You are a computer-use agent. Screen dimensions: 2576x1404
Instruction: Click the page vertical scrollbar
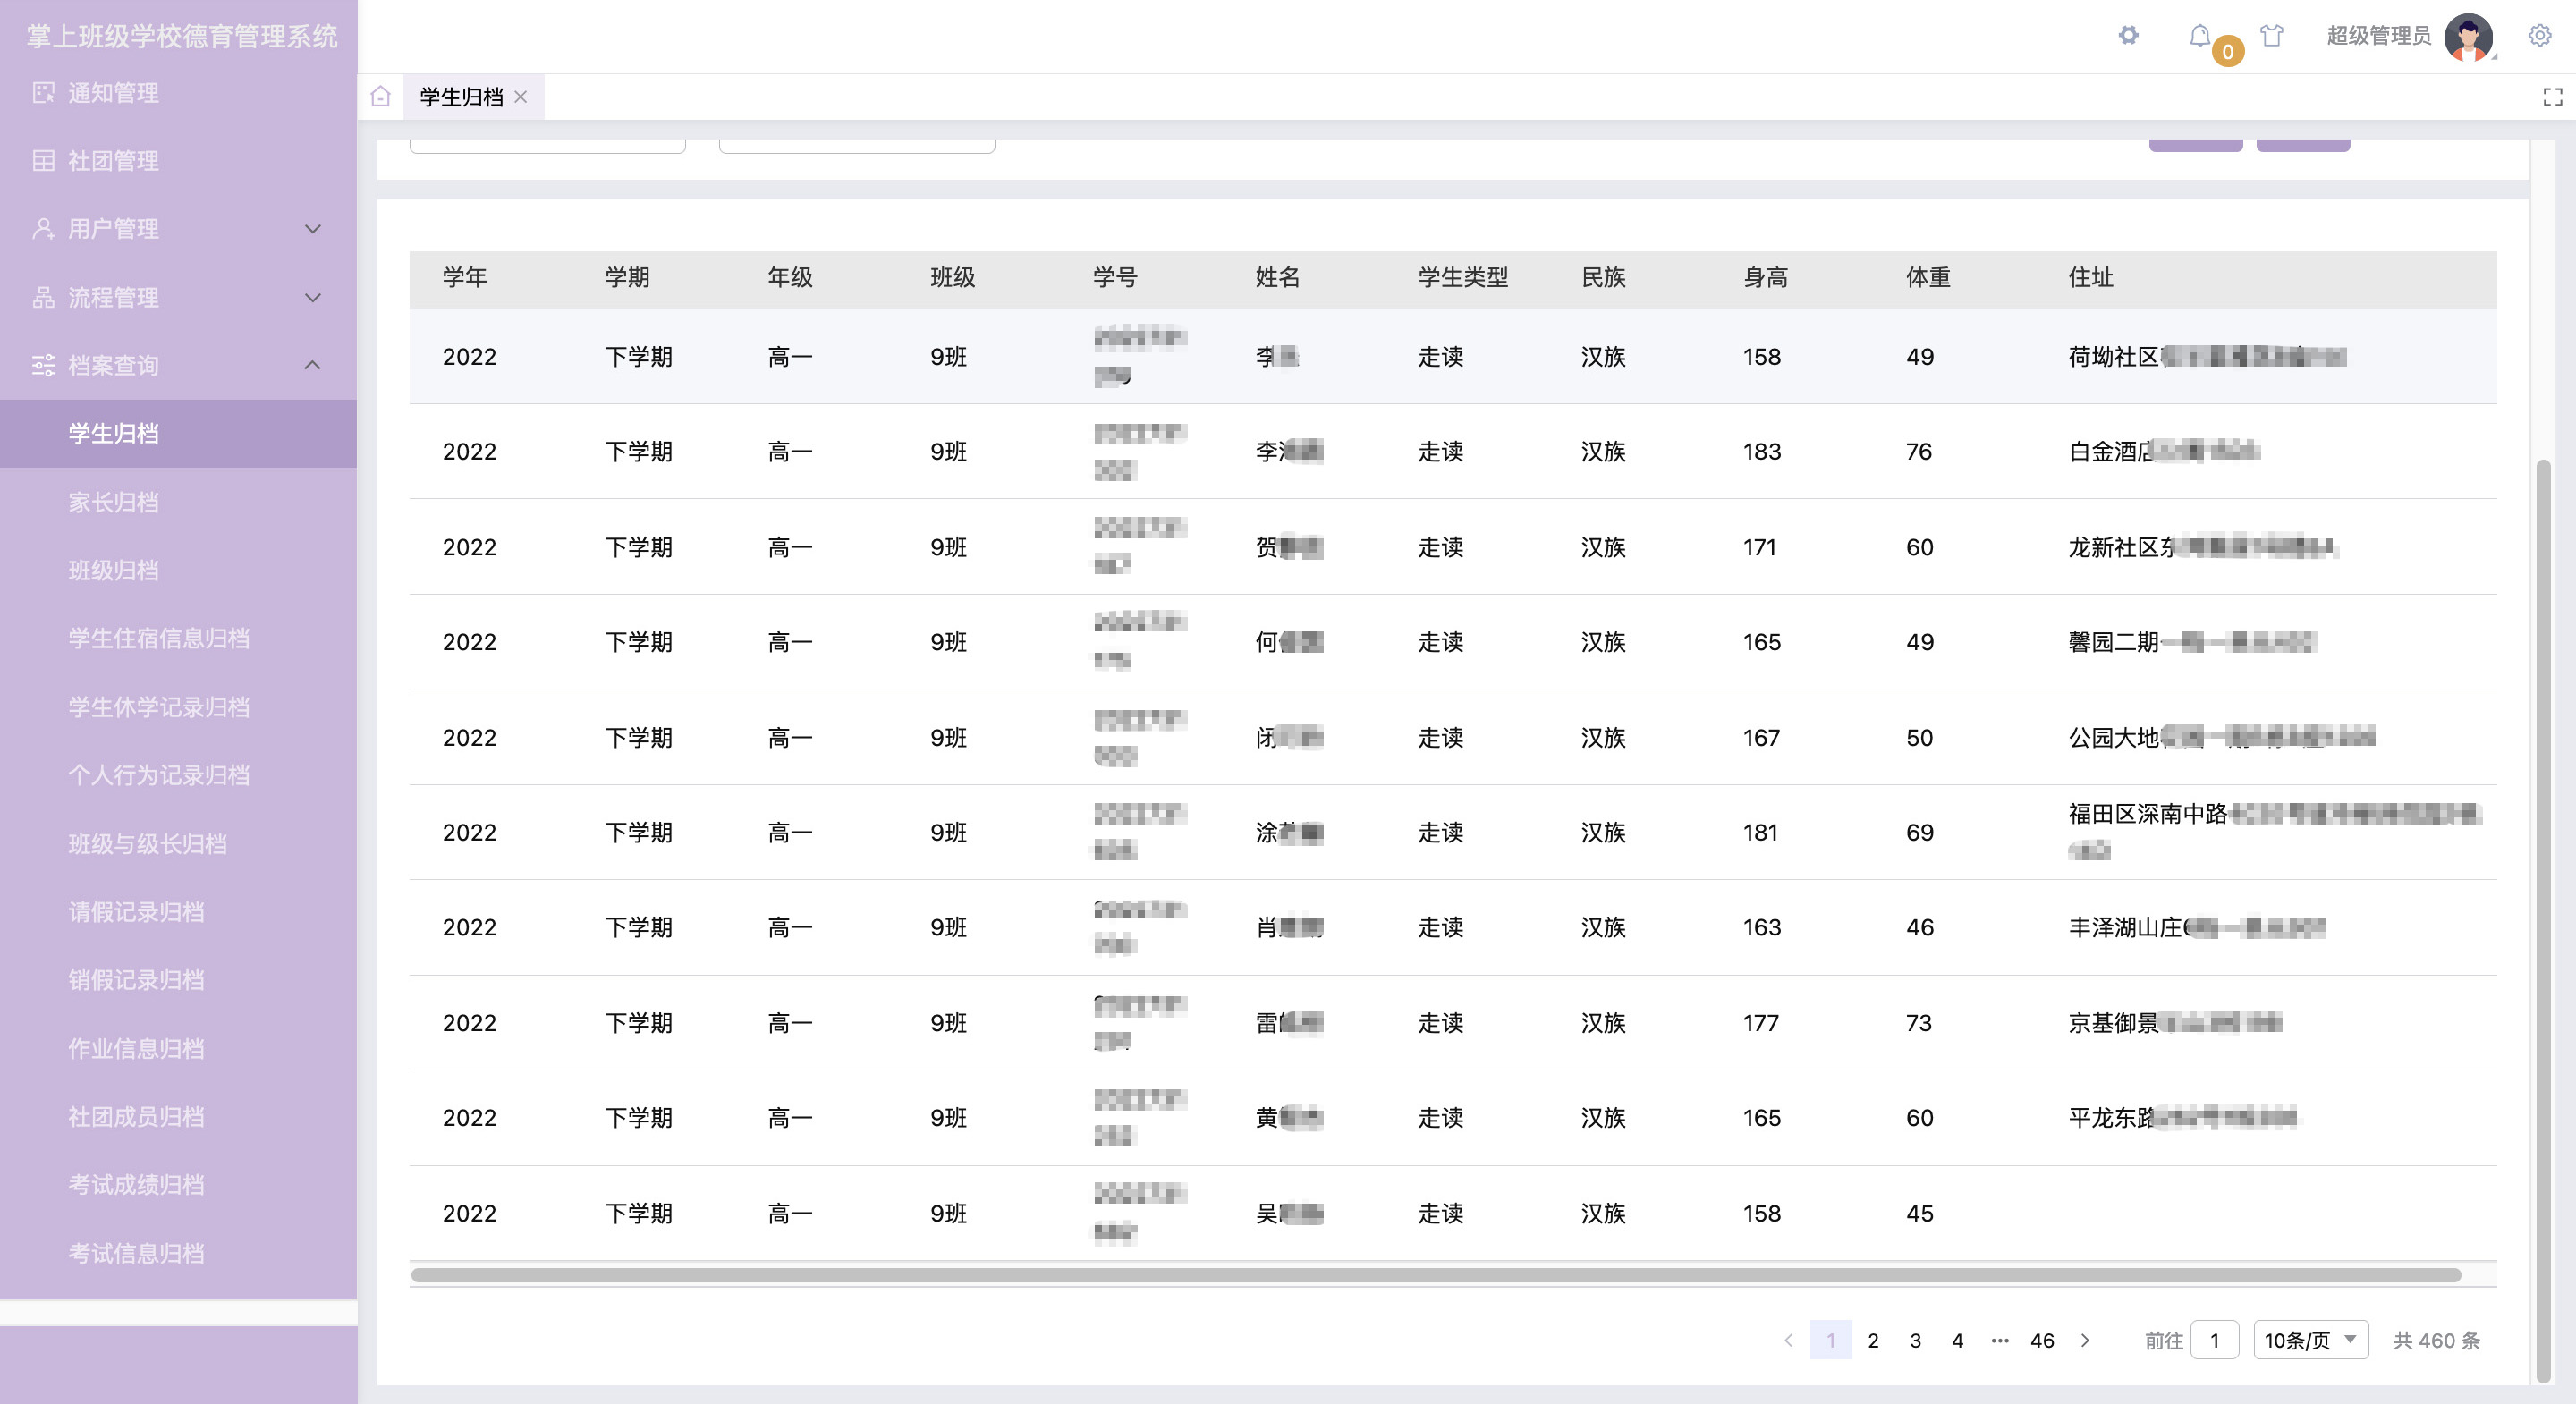[x=2543, y=920]
